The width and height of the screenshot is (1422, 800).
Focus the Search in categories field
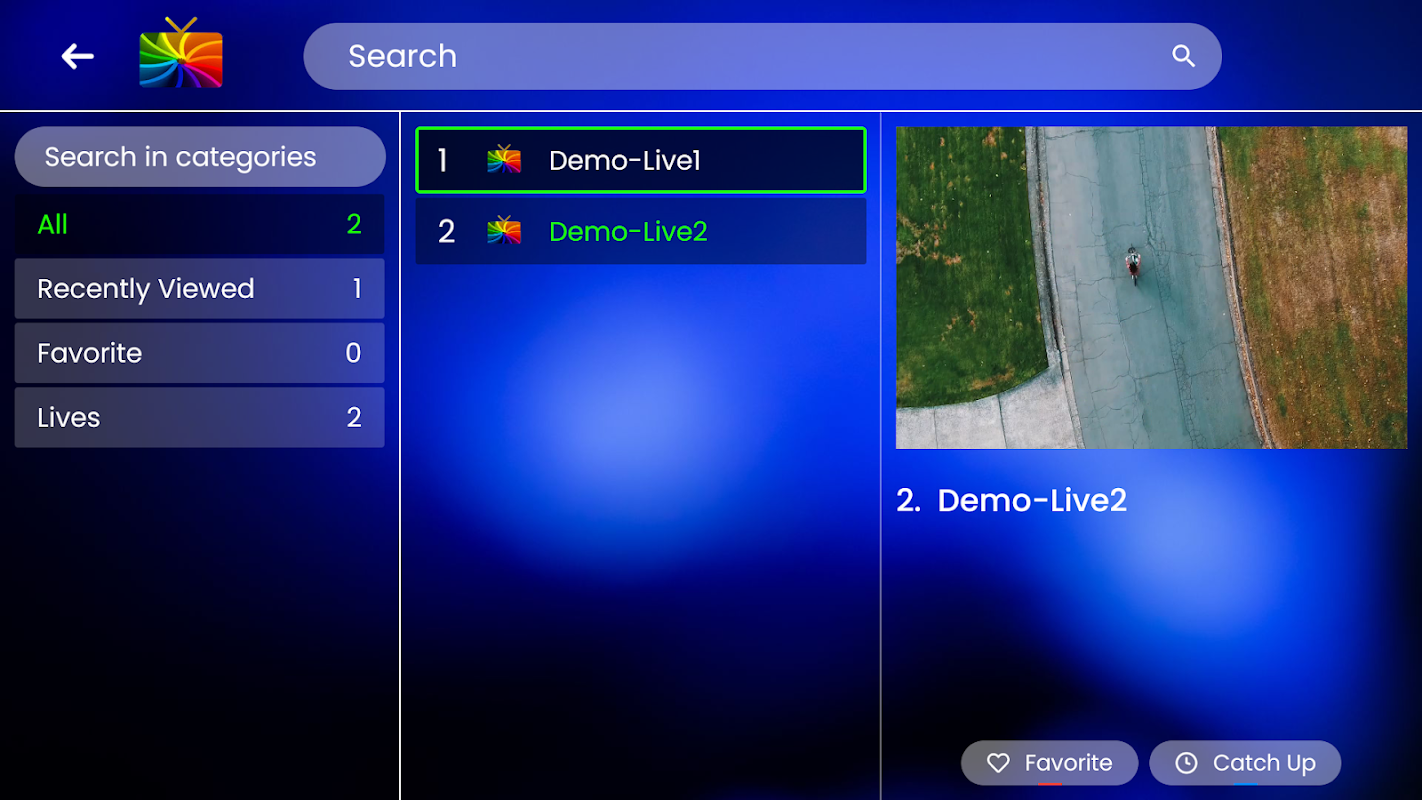[x=200, y=156]
